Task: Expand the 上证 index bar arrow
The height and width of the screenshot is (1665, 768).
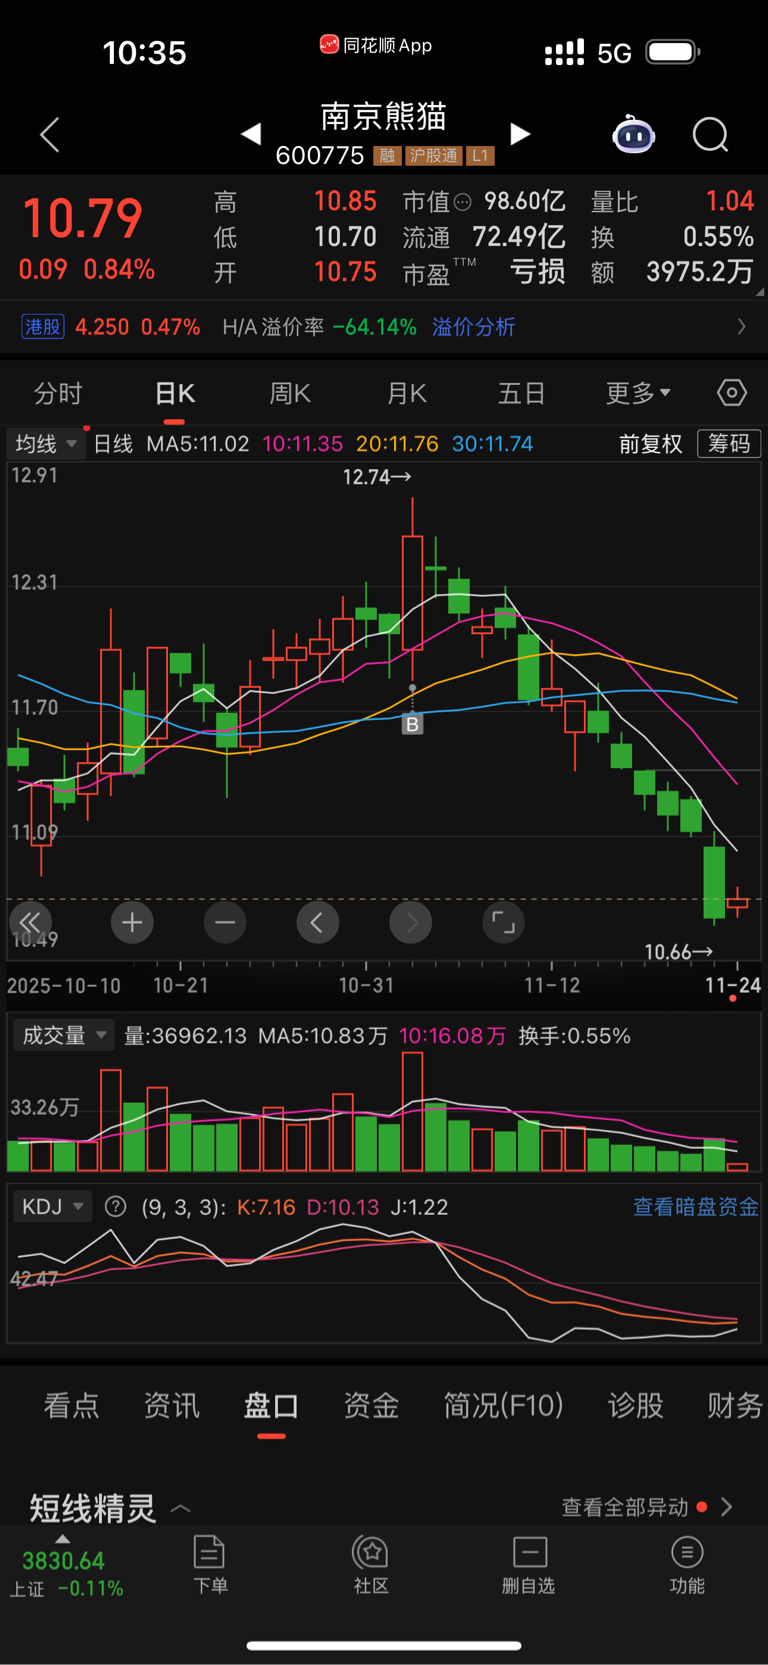Action: (63, 1539)
